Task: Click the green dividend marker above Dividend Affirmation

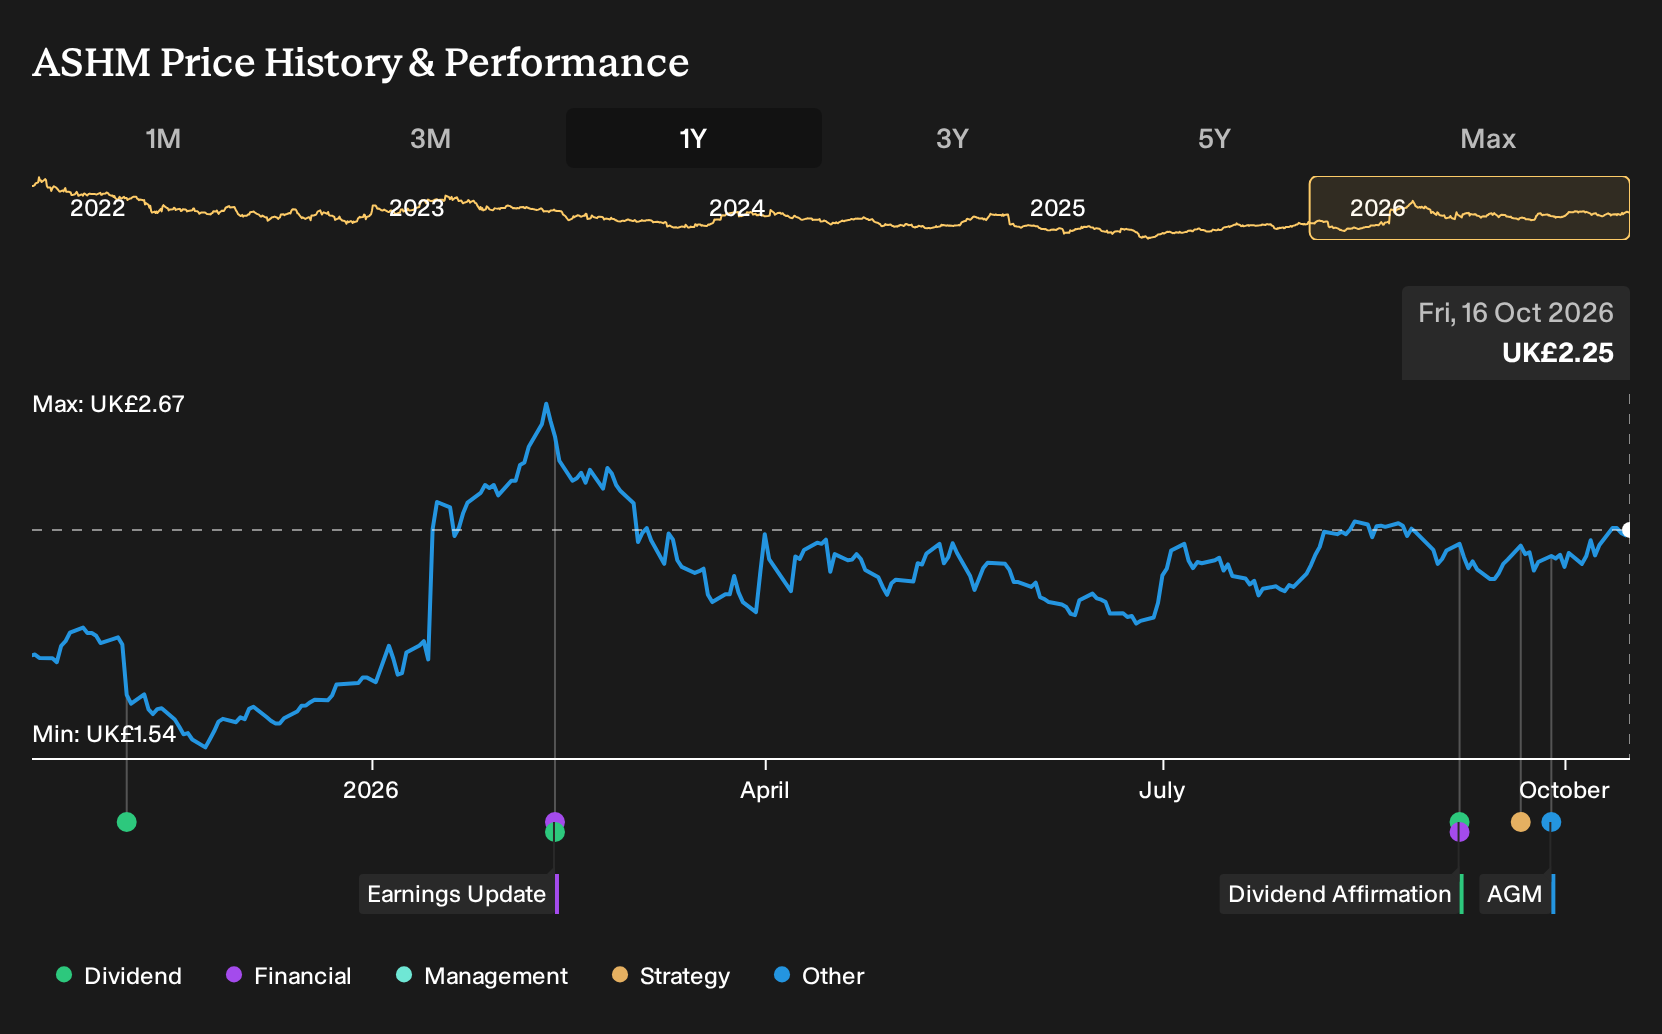Action: pos(1459,820)
